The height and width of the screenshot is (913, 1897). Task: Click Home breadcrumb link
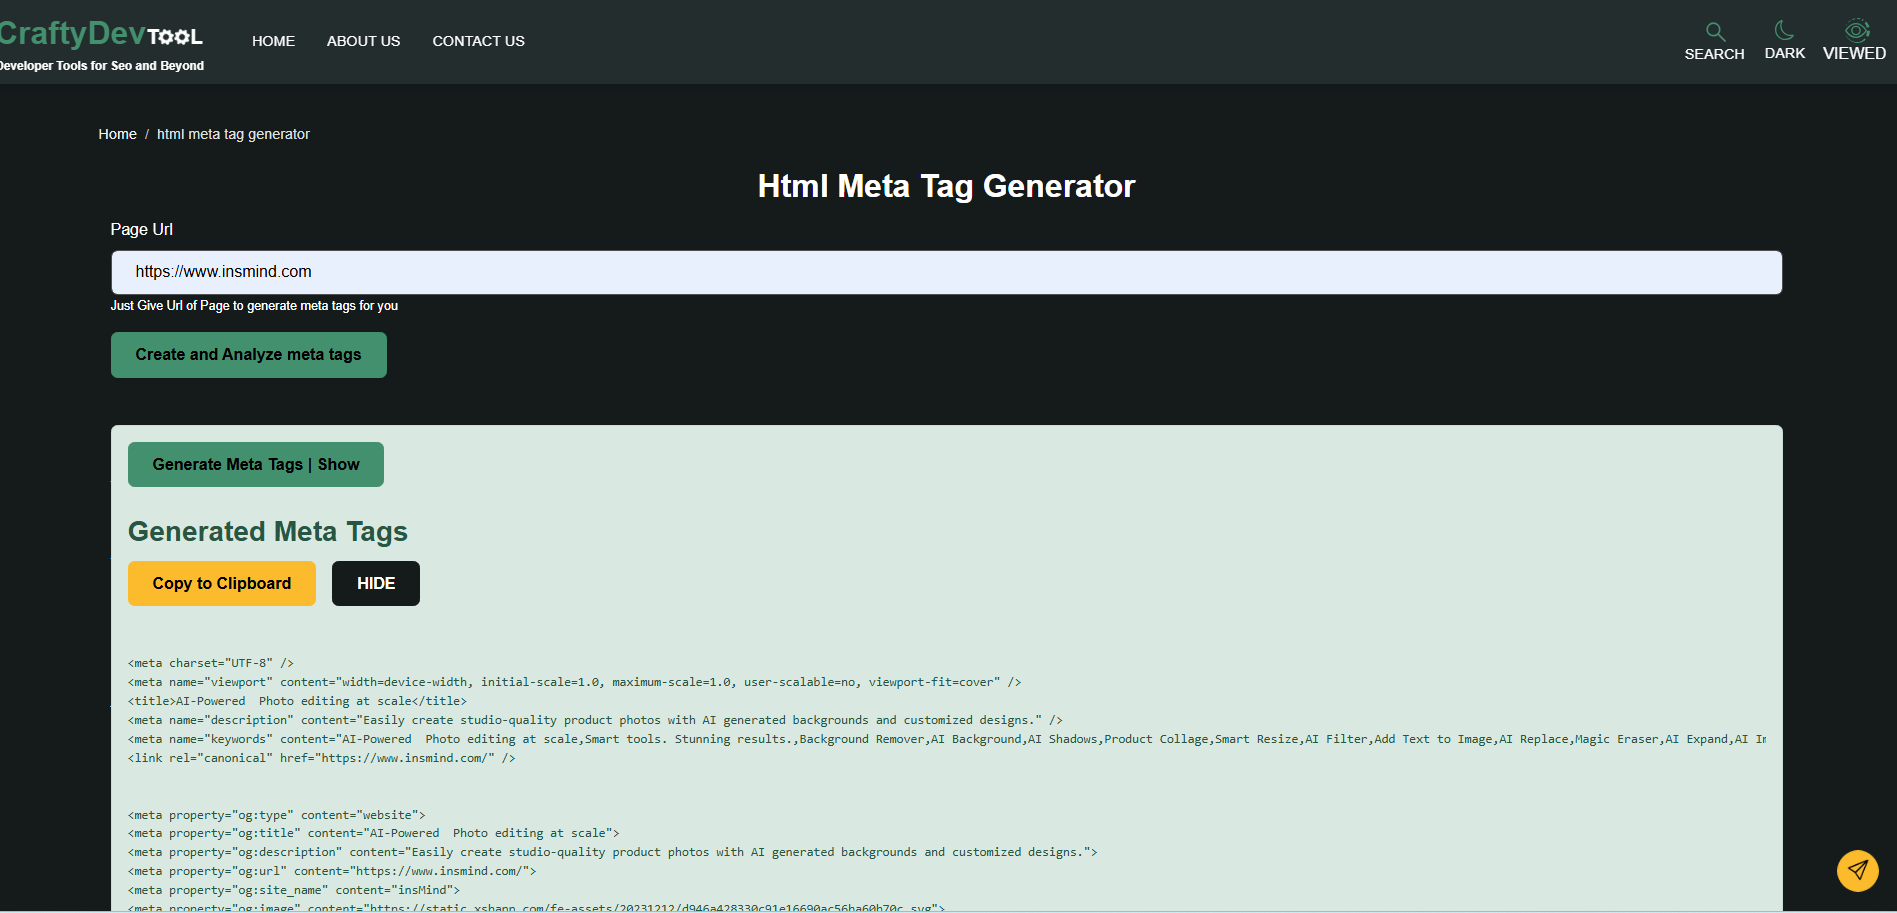(117, 134)
